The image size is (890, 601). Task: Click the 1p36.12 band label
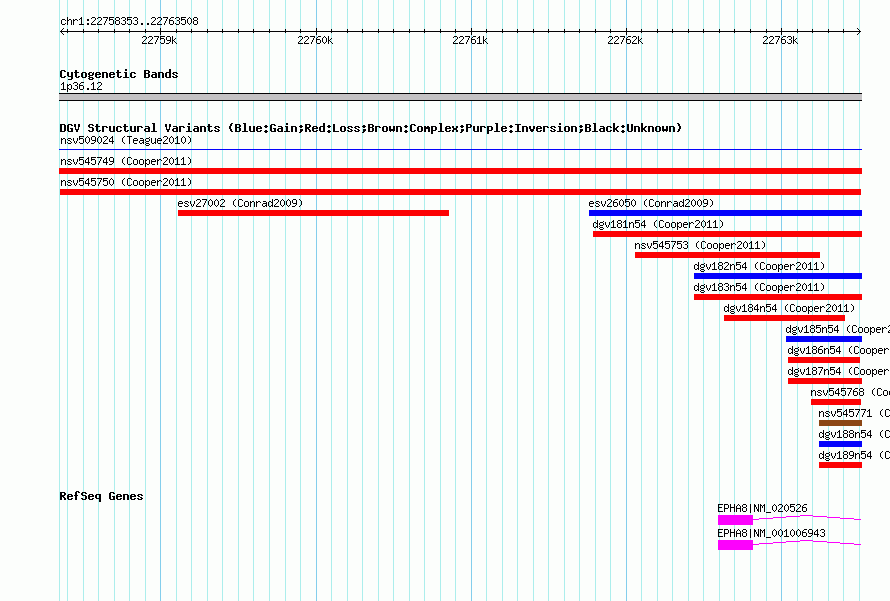(x=81, y=87)
